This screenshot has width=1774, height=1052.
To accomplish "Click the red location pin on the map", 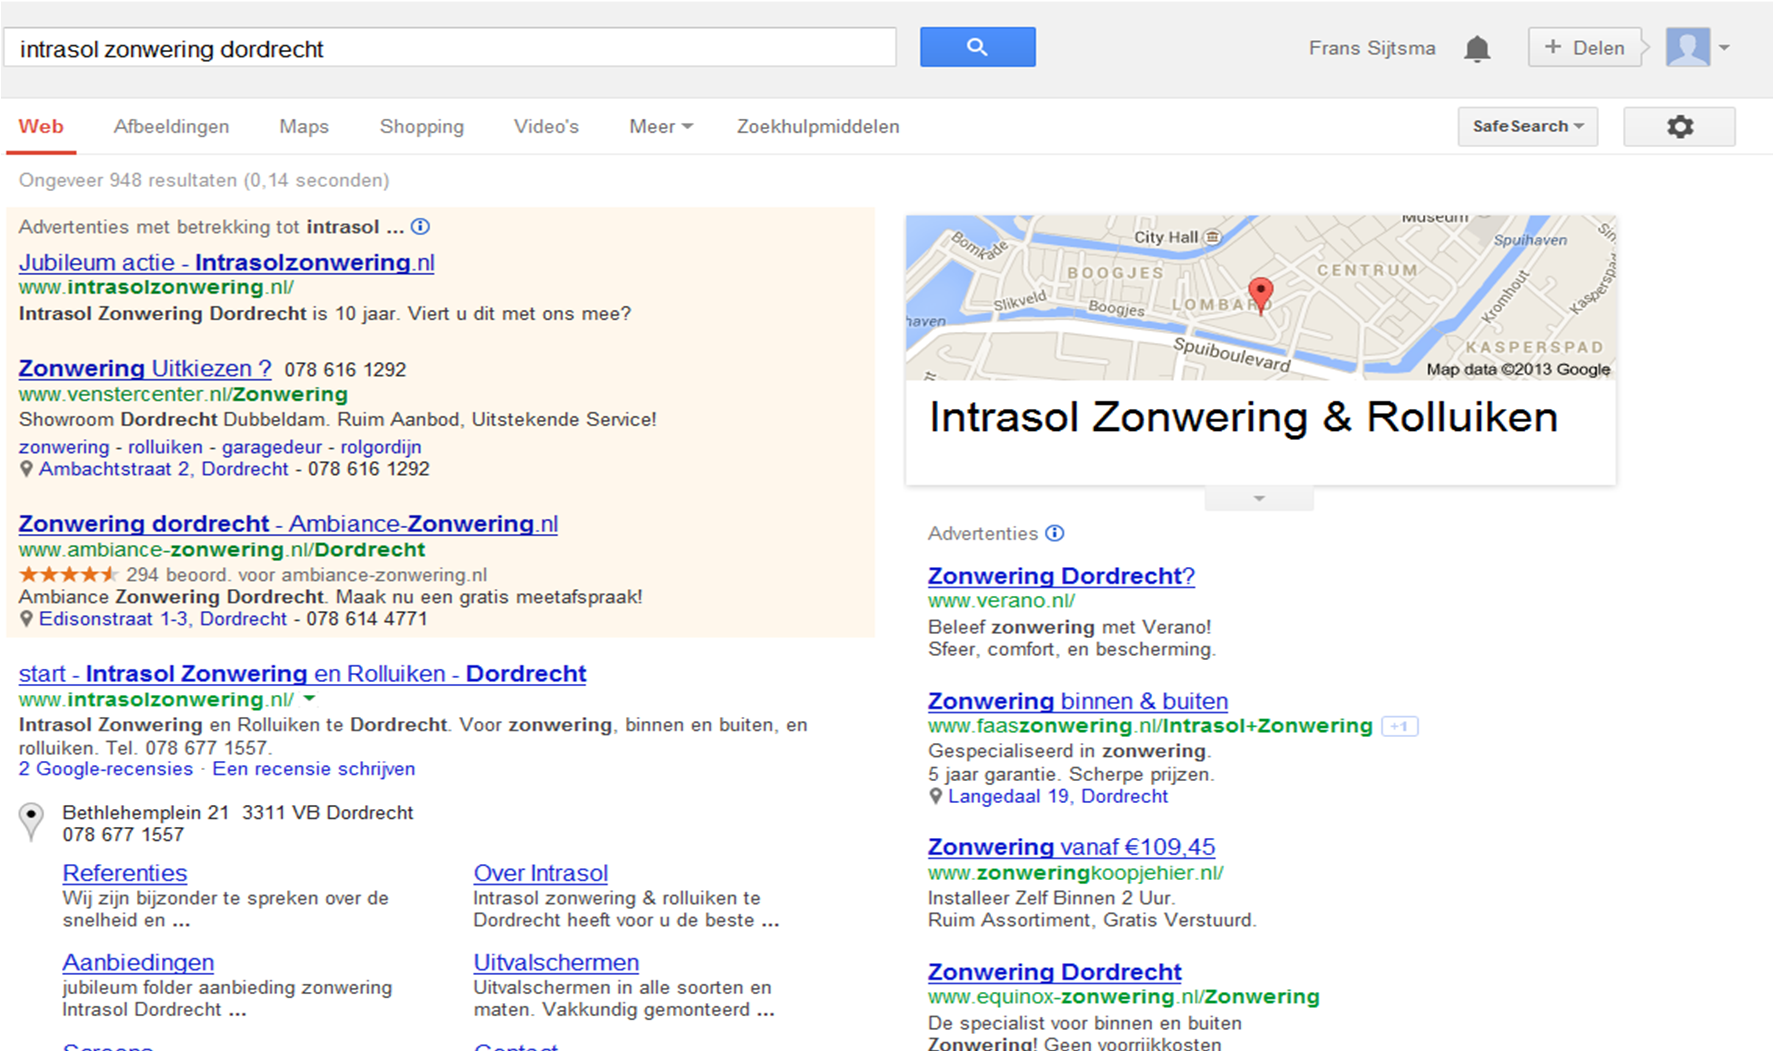I will tap(1261, 294).
